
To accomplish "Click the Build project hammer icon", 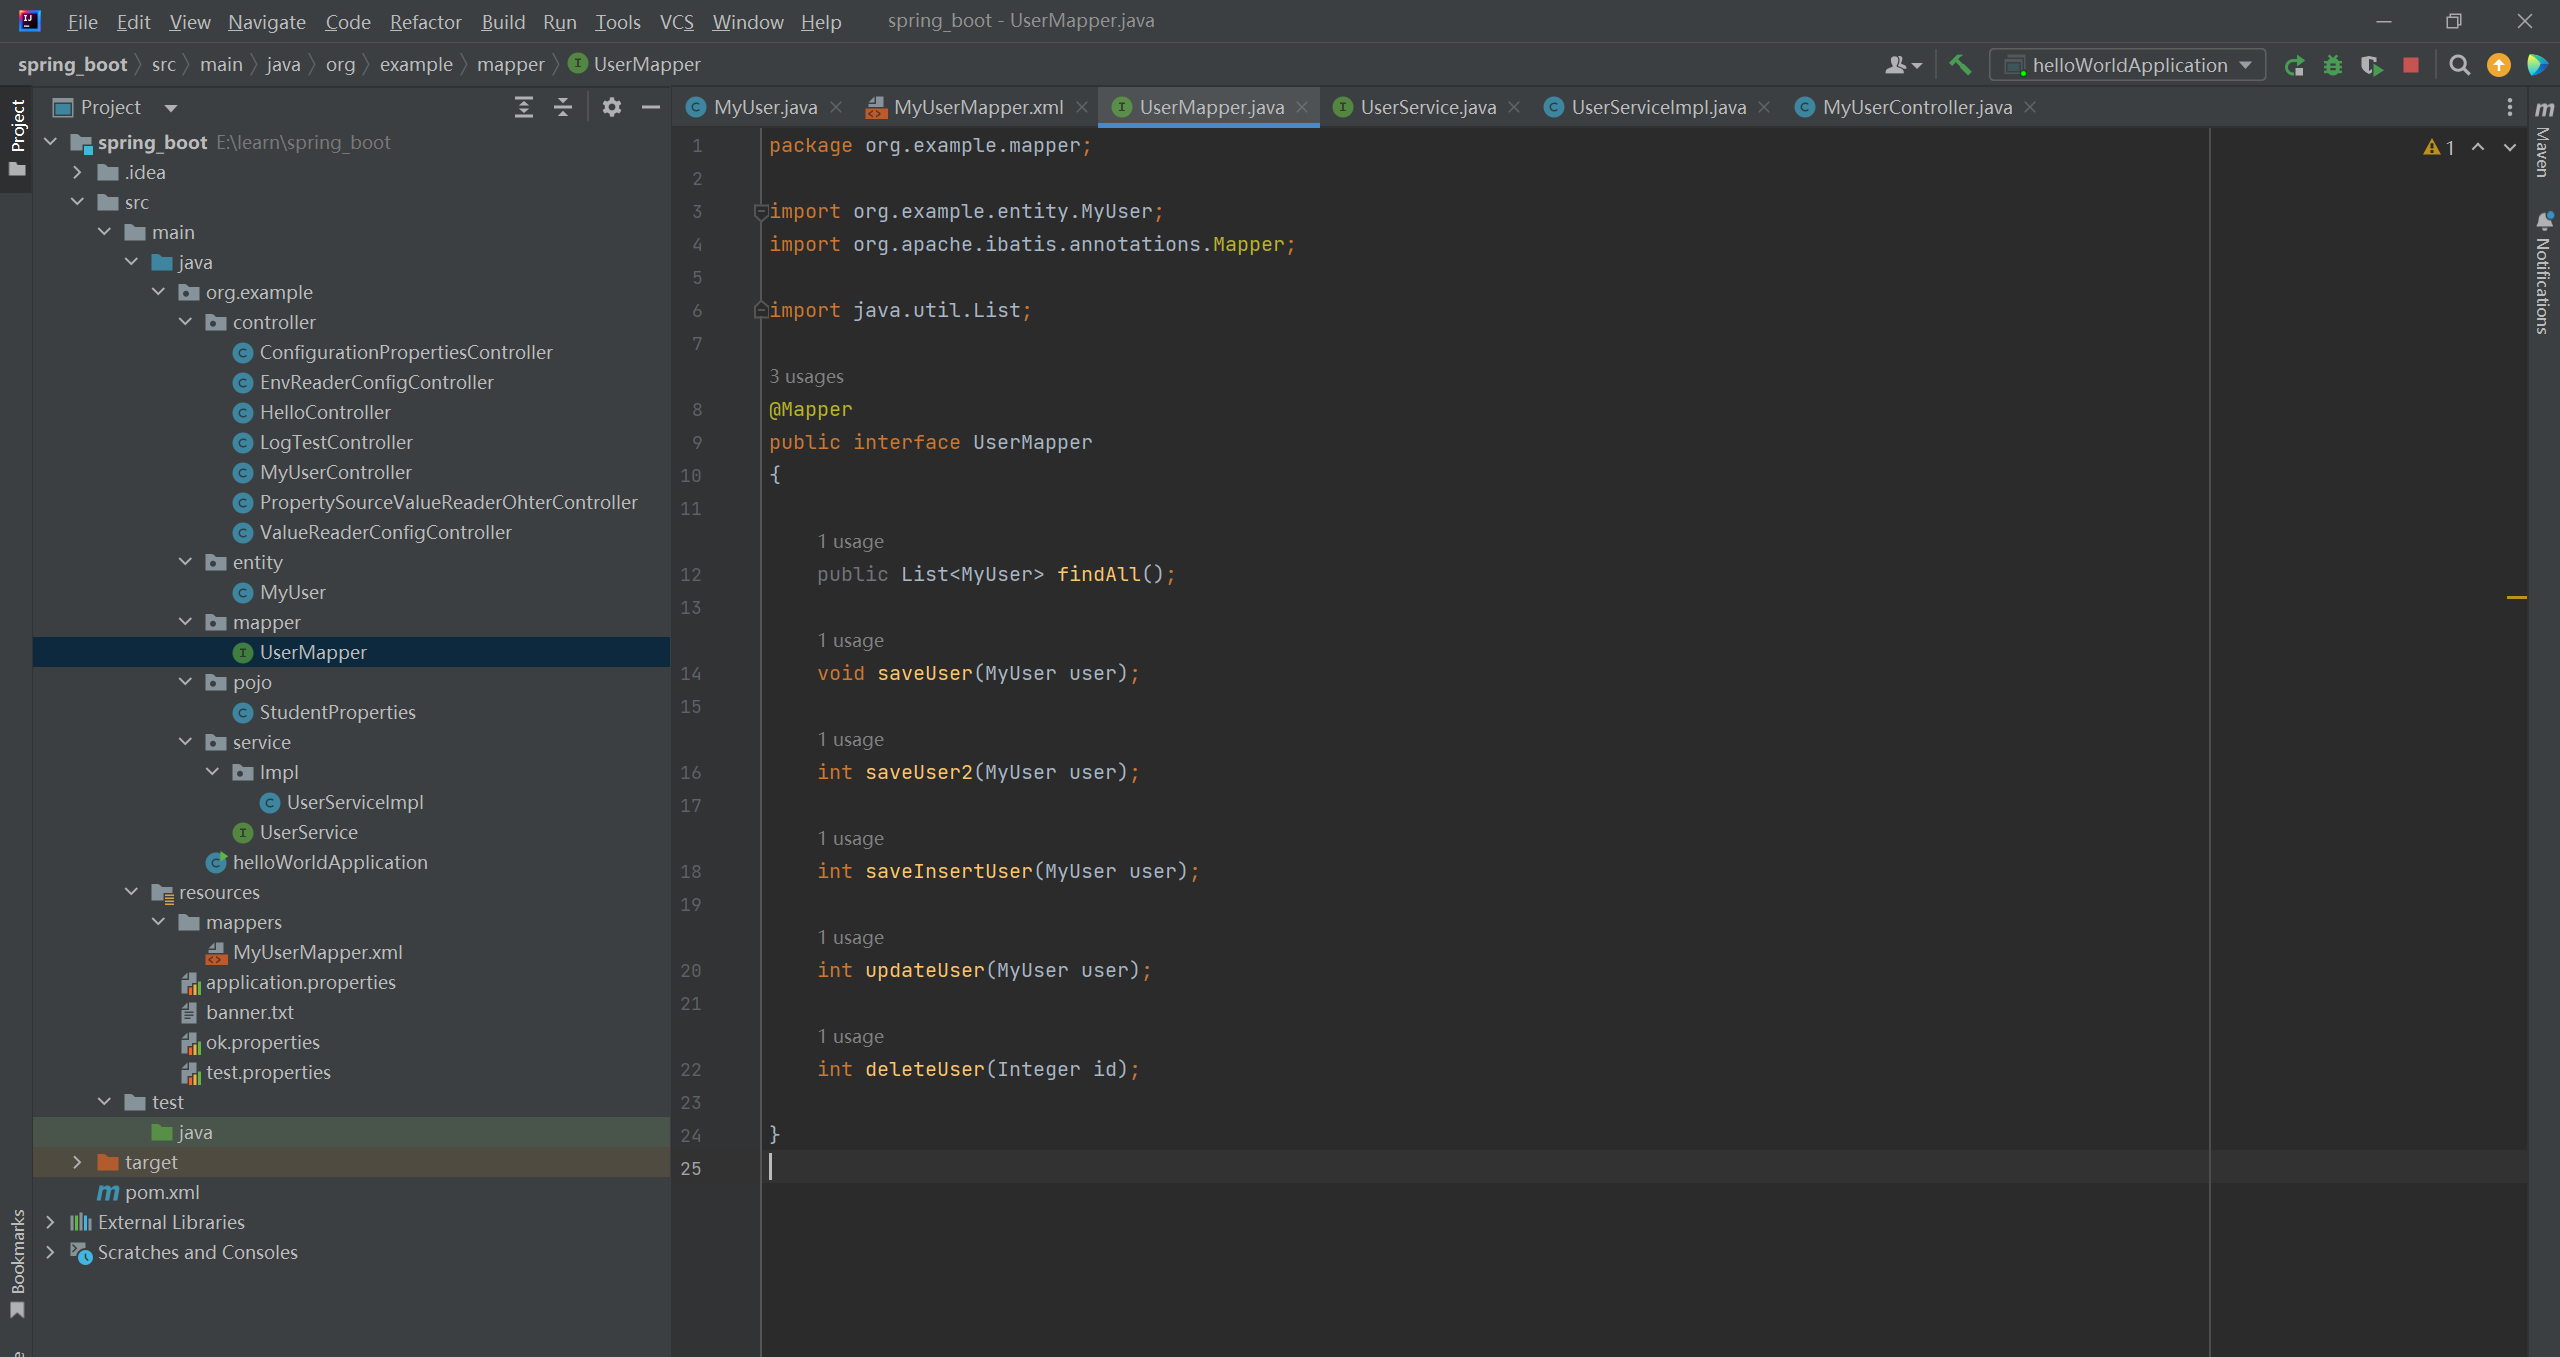I will pyautogui.click(x=1960, y=65).
